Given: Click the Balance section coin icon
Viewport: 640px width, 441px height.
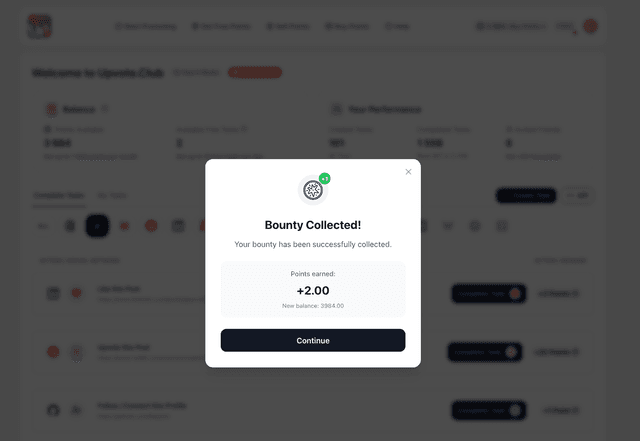Looking at the screenshot, I should 51,109.
